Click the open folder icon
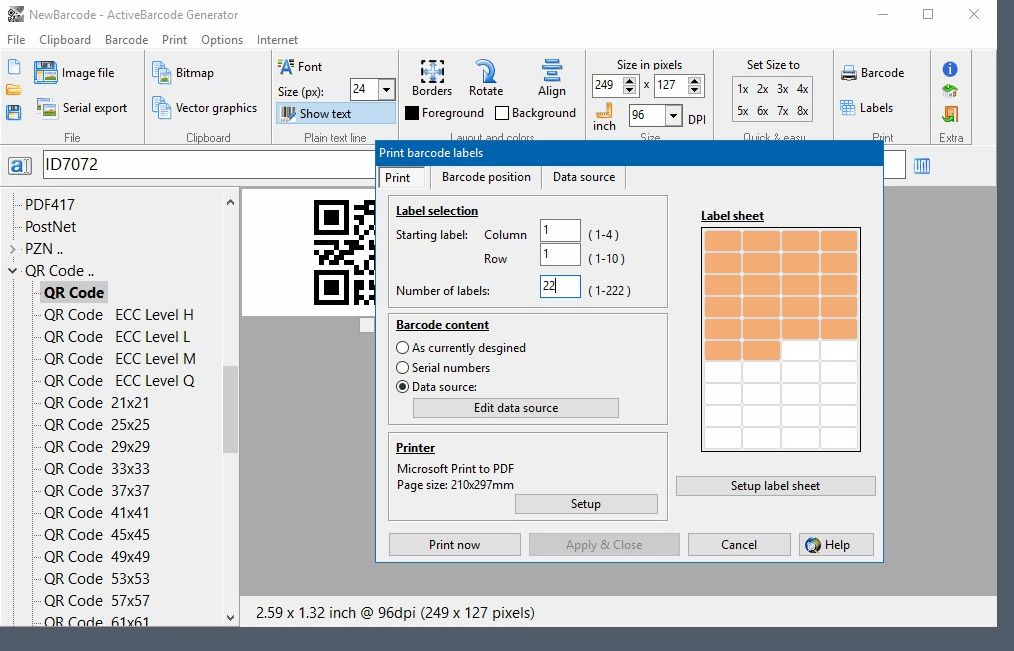Image resolution: width=1014 pixels, height=651 pixels. (14, 90)
